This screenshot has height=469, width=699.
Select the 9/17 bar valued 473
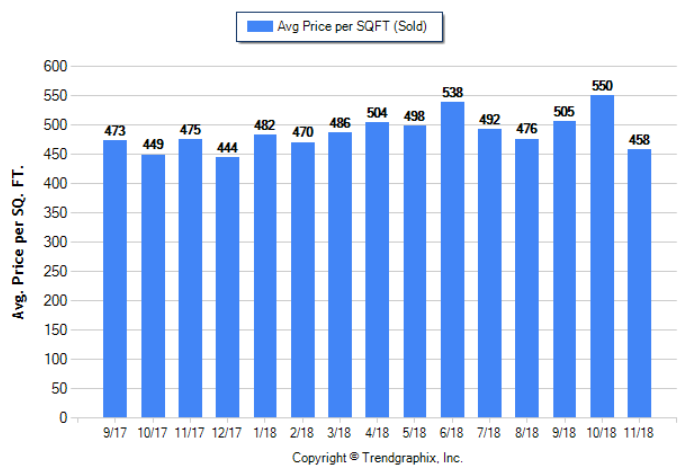115,278
